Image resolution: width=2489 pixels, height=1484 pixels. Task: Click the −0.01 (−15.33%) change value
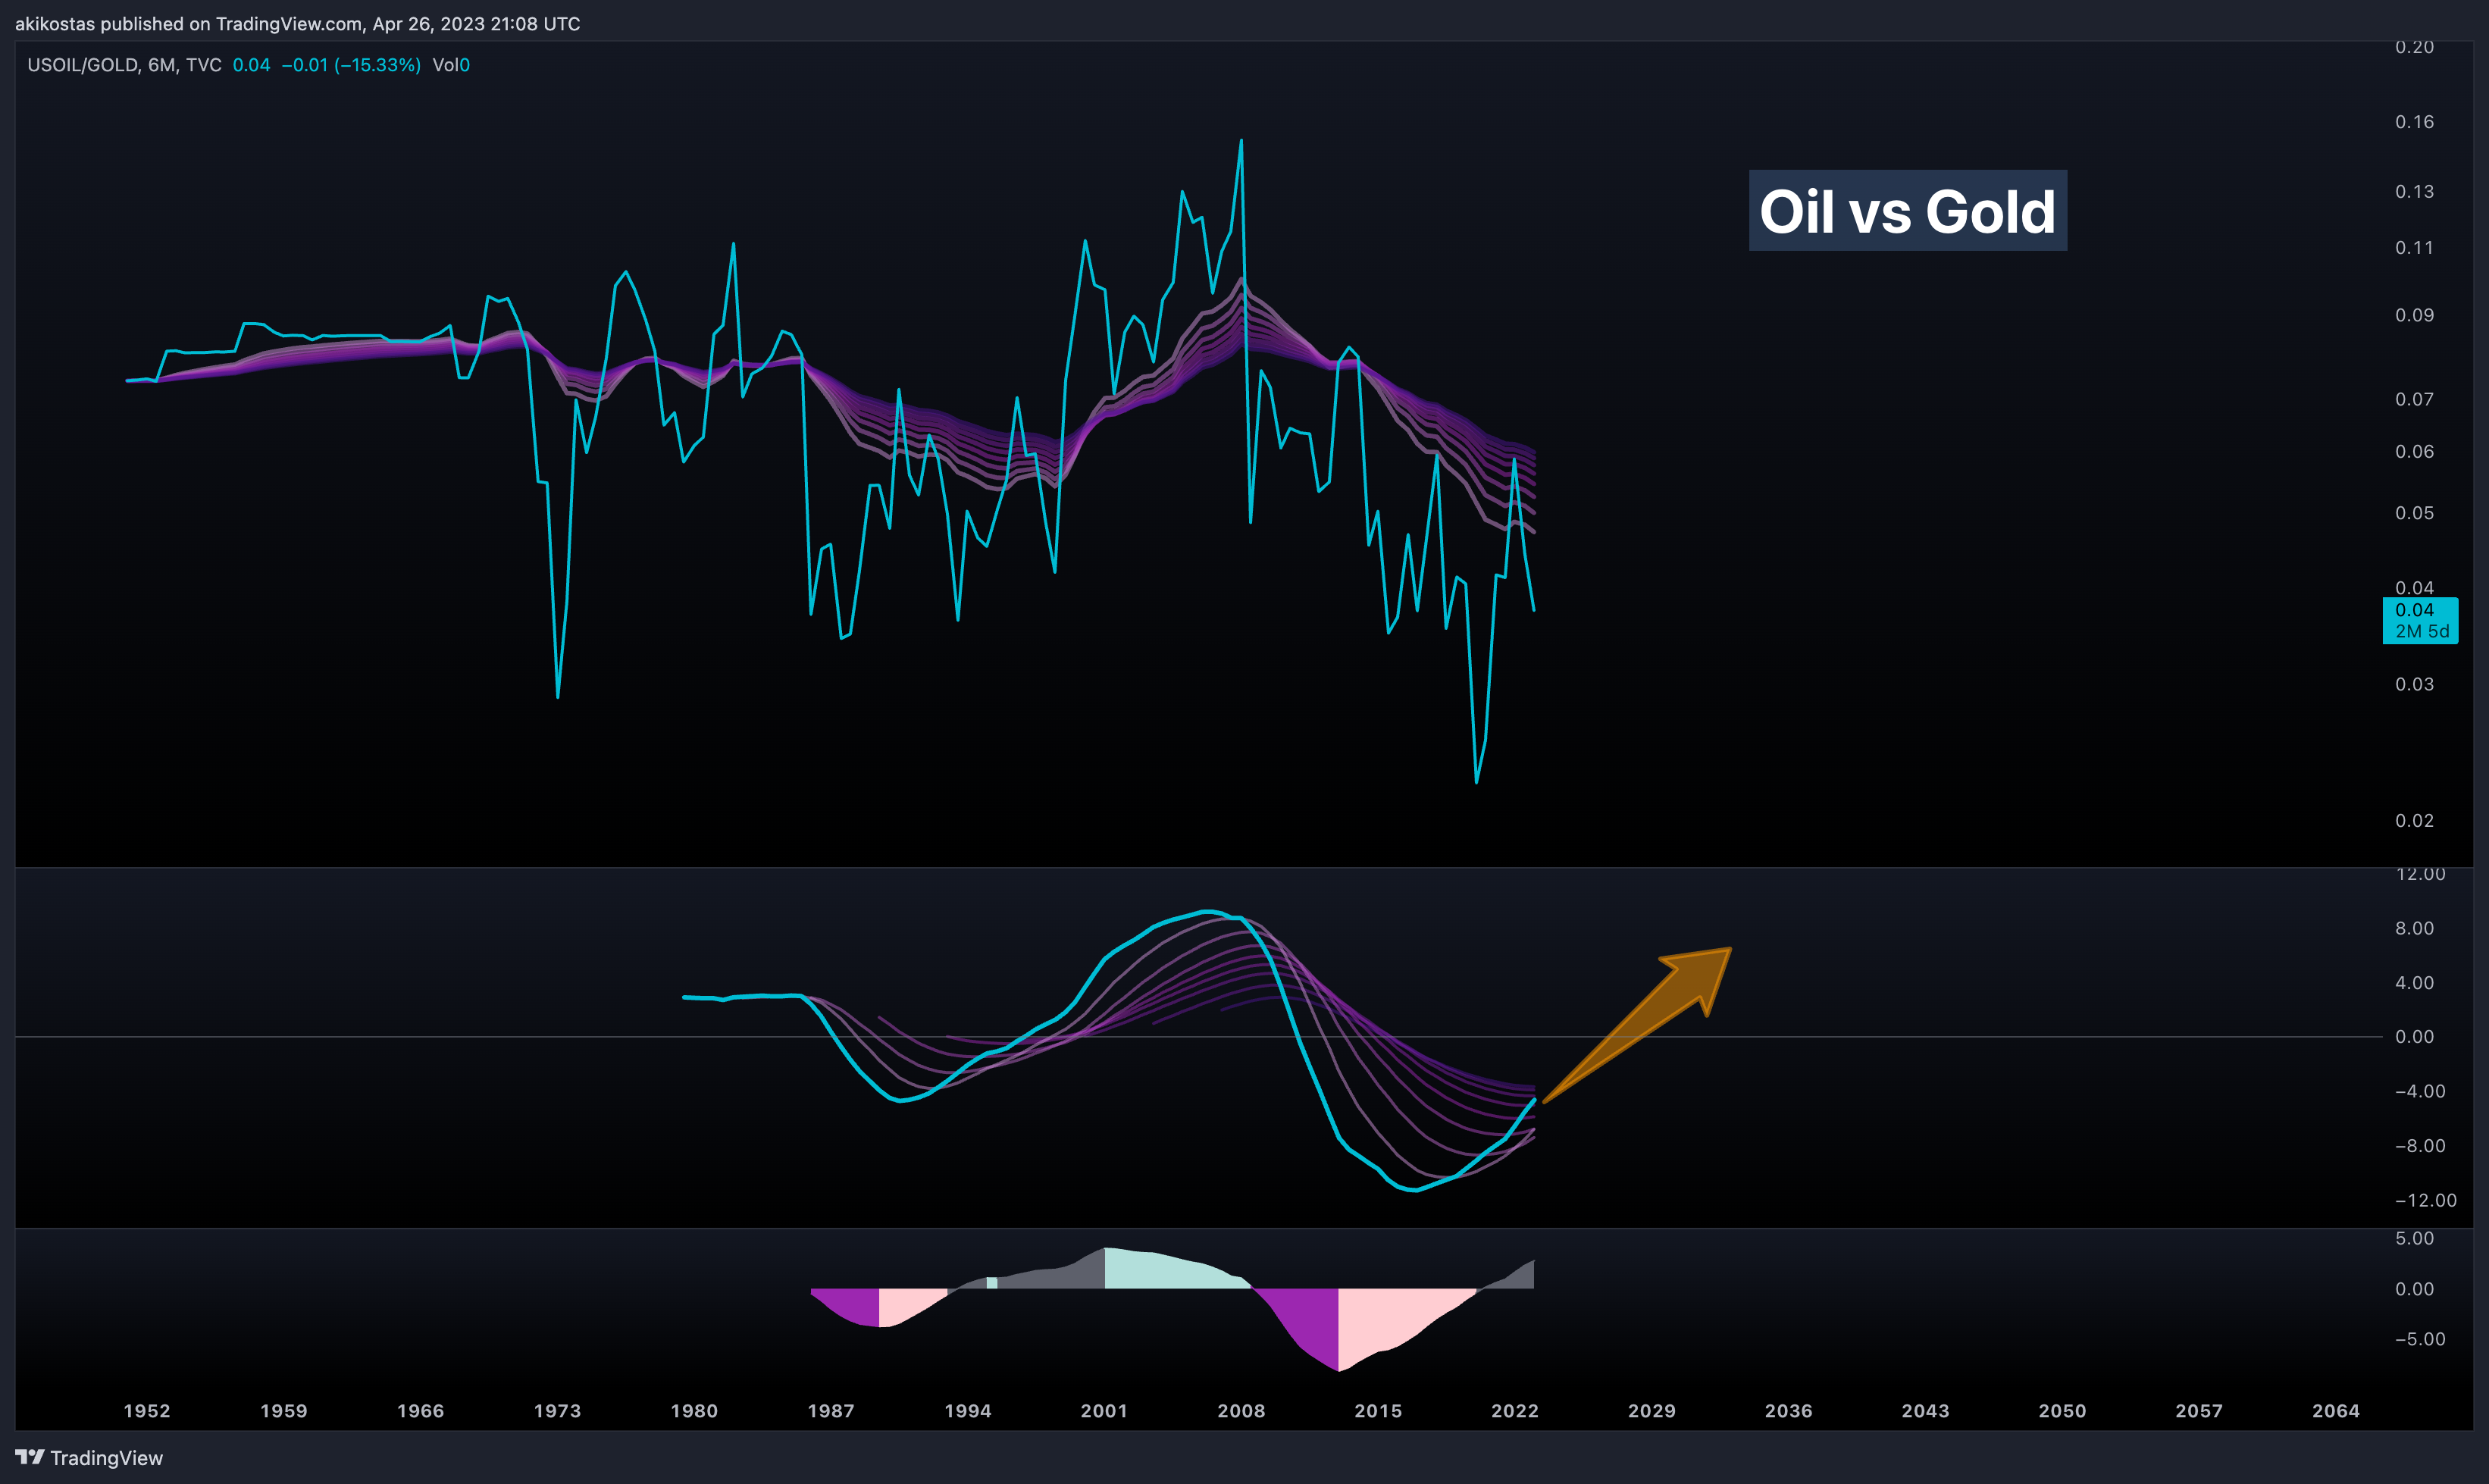coord(351,65)
